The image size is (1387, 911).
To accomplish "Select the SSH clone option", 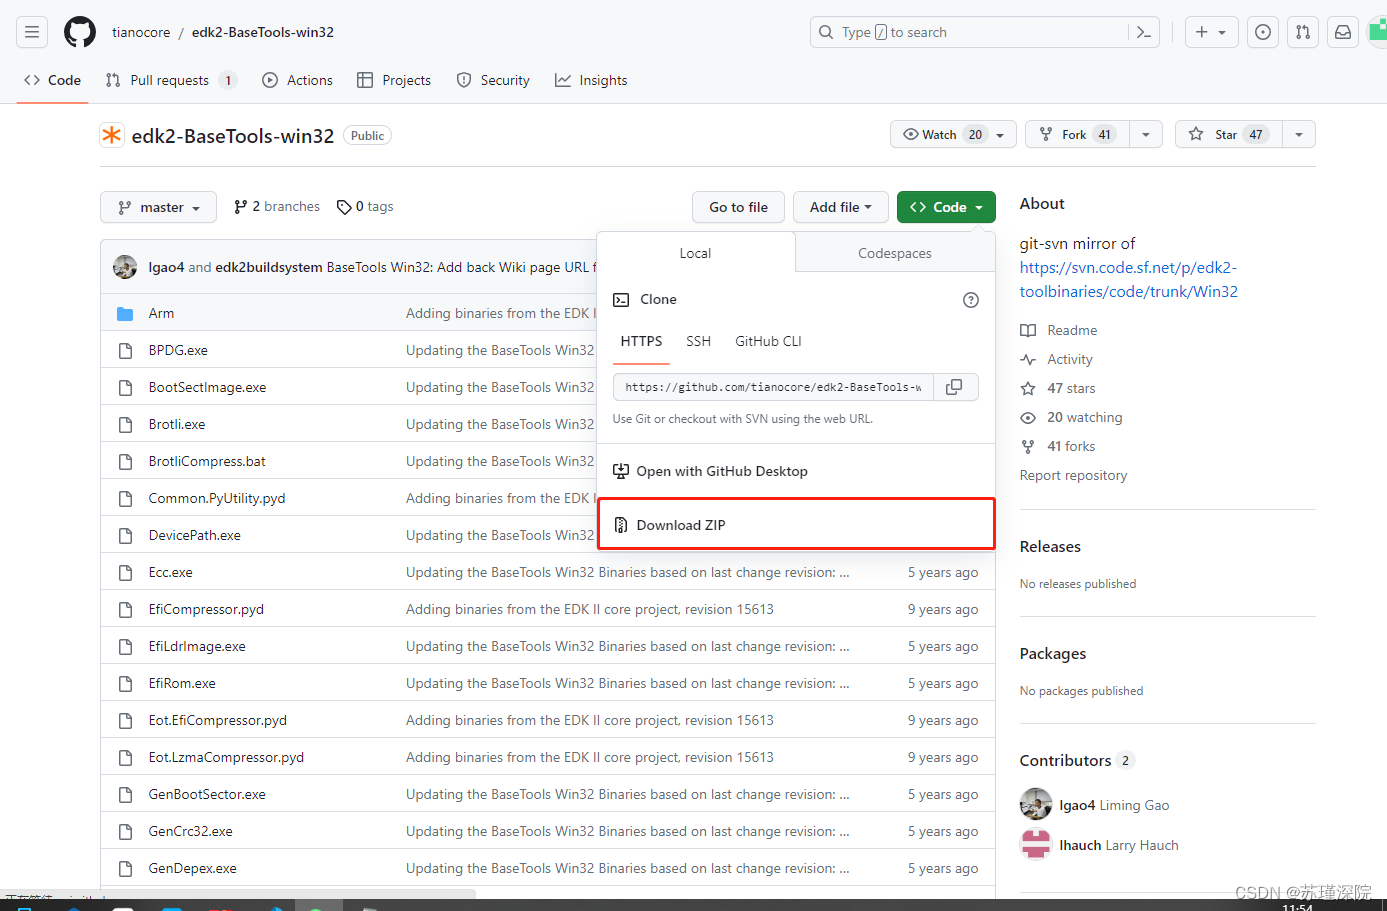I will tap(698, 341).
